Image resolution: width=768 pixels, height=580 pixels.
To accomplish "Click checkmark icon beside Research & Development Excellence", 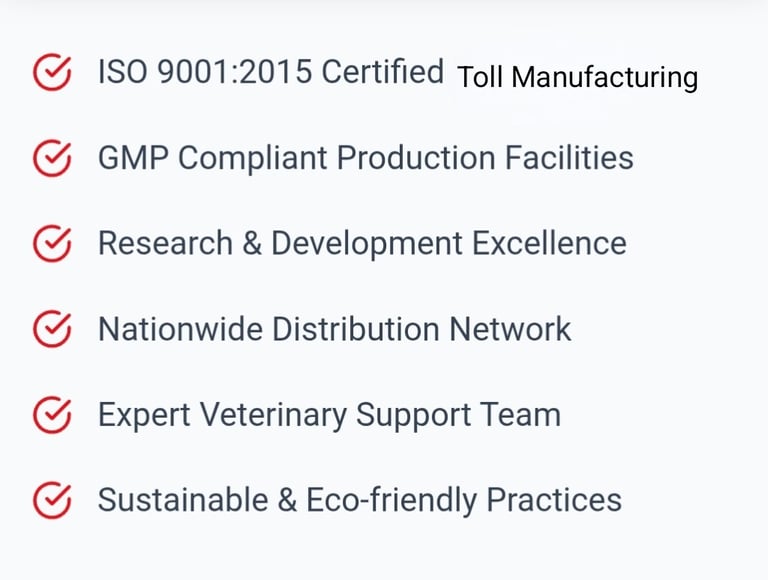I will click(x=52, y=243).
